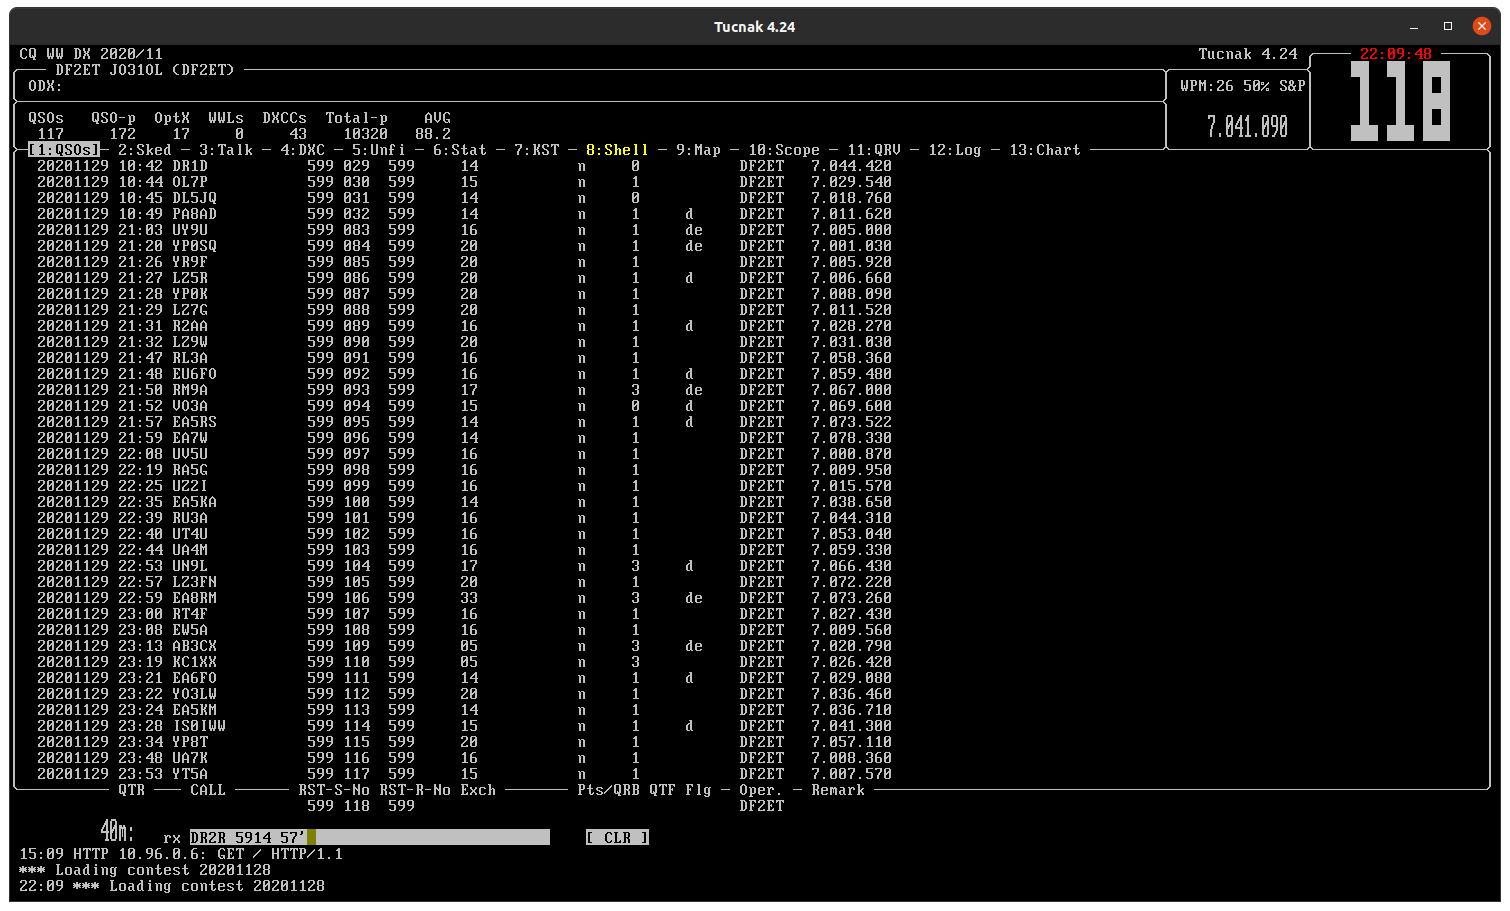Open the 5:Unfi tab
The height and width of the screenshot is (911, 1510).
click(379, 150)
